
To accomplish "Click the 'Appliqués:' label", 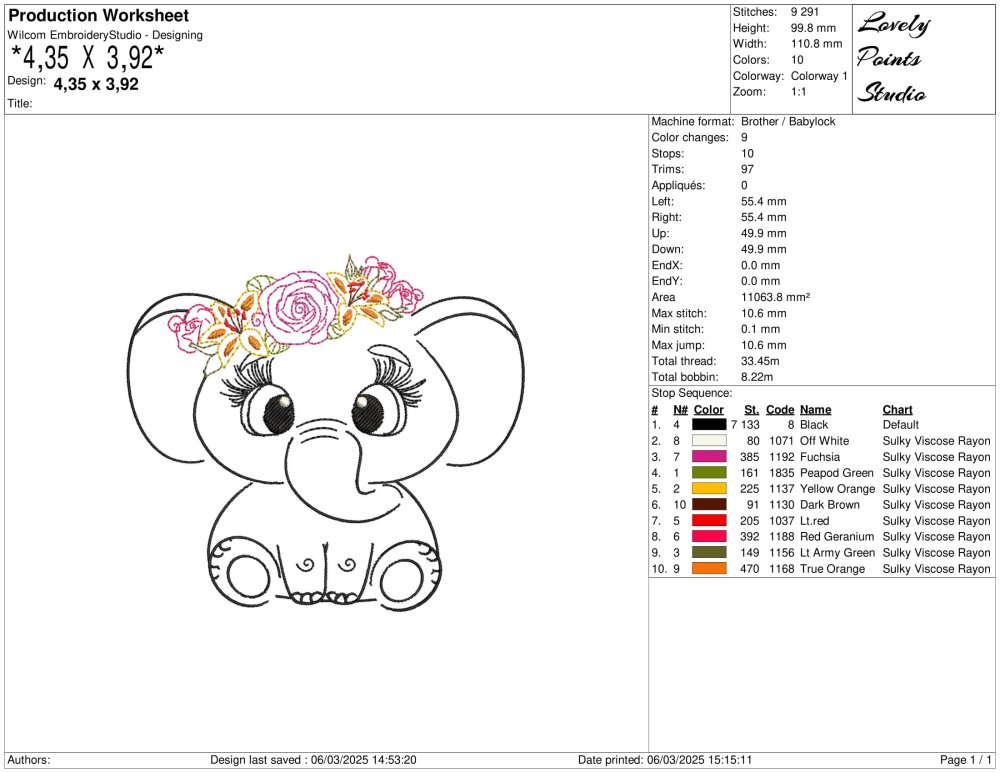I will [x=679, y=186].
